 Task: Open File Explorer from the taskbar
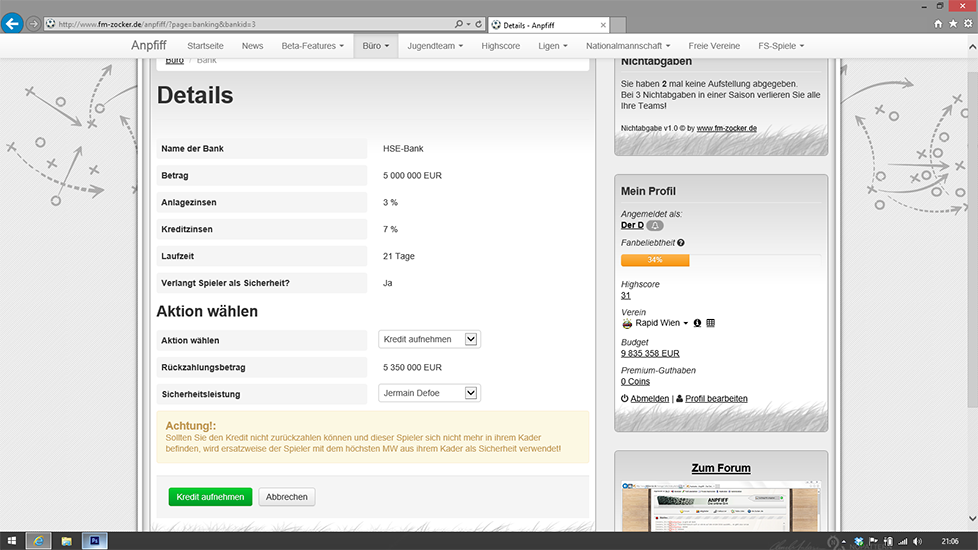pyautogui.click(x=67, y=541)
